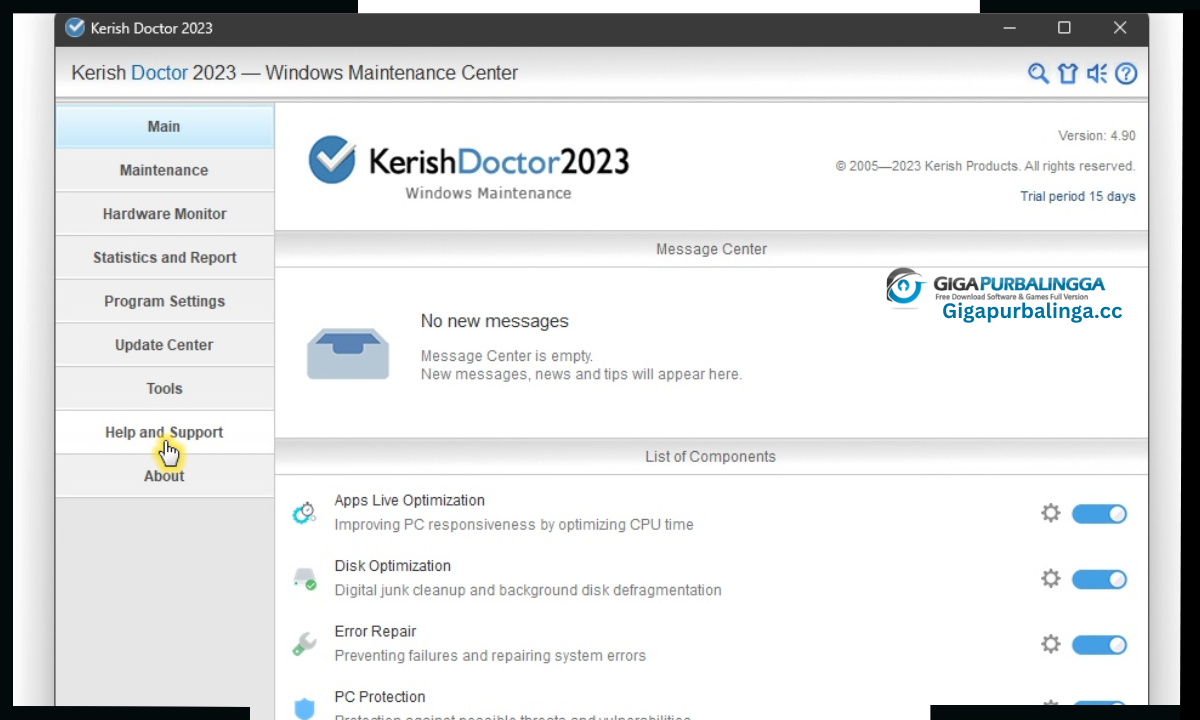Toggle Apps Live Optimization switch
The height and width of the screenshot is (720, 1200).
1100,514
